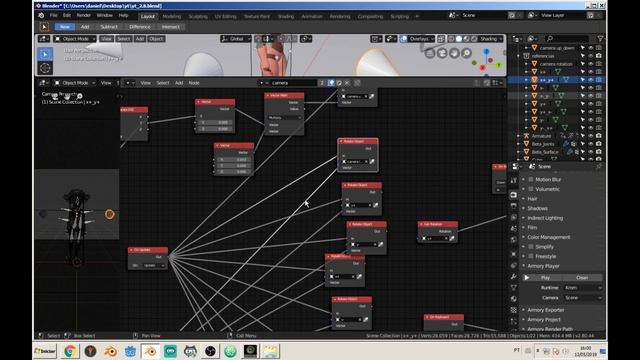Open the Shading dropdown

click(491, 39)
